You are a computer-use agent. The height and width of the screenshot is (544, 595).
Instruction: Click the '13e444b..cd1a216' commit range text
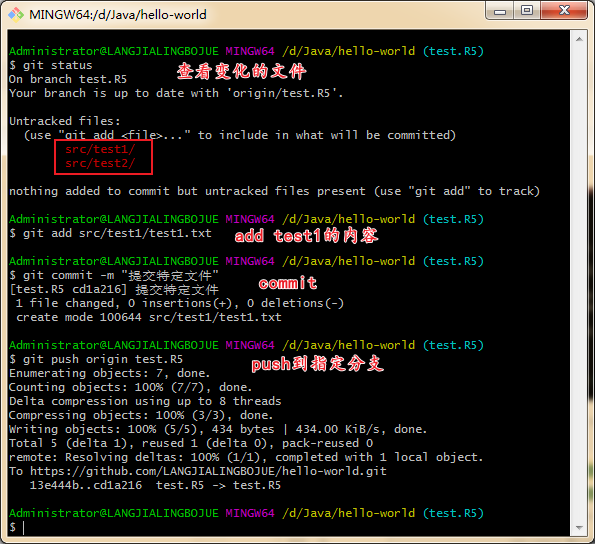click(86, 485)
